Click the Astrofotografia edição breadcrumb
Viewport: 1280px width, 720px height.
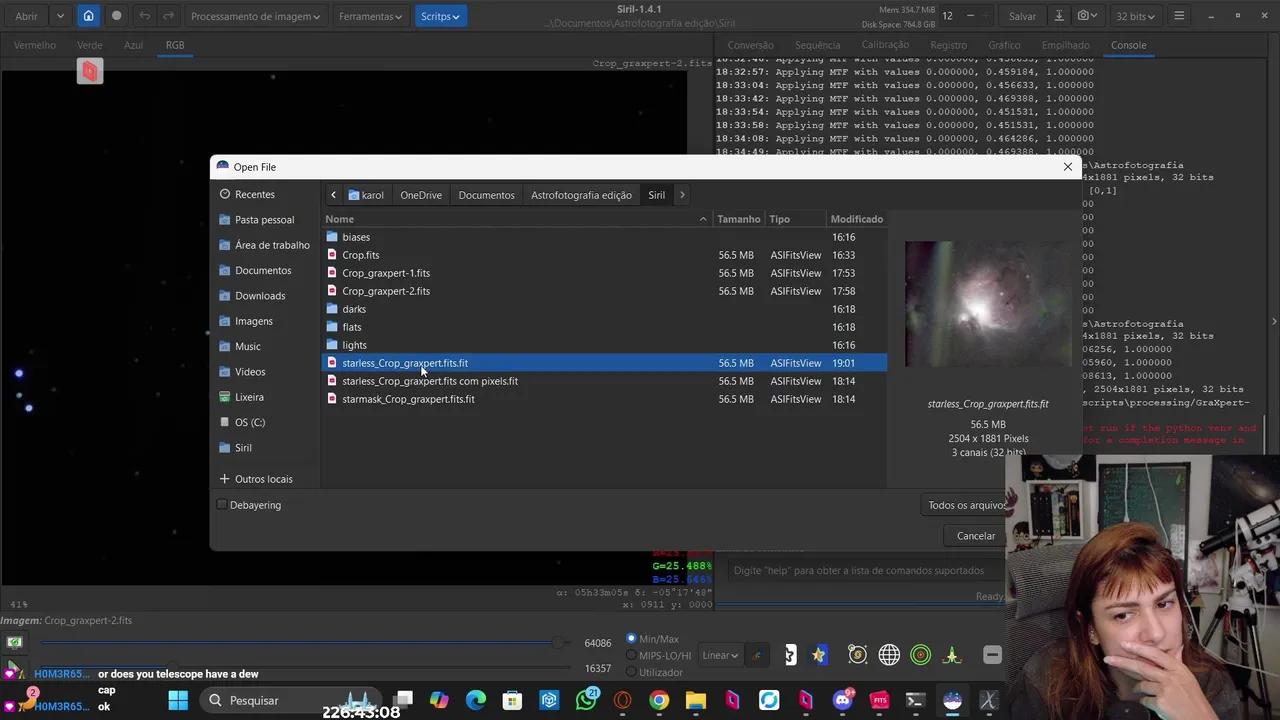581,195
